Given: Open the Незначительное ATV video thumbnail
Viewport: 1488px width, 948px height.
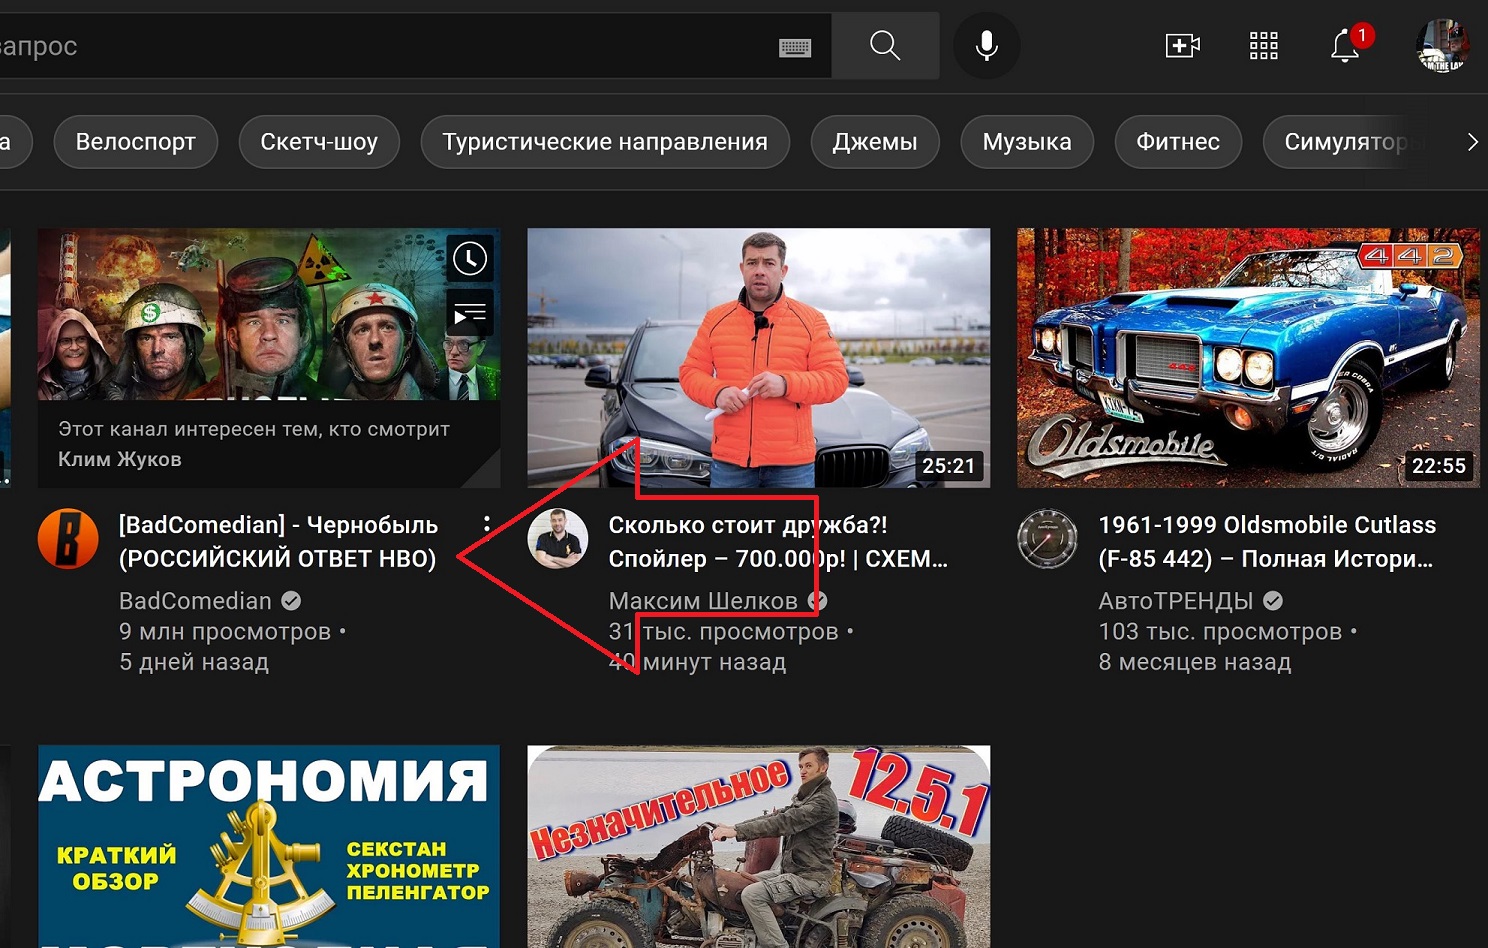Looking at the screenshot, I should pos(759,846).
